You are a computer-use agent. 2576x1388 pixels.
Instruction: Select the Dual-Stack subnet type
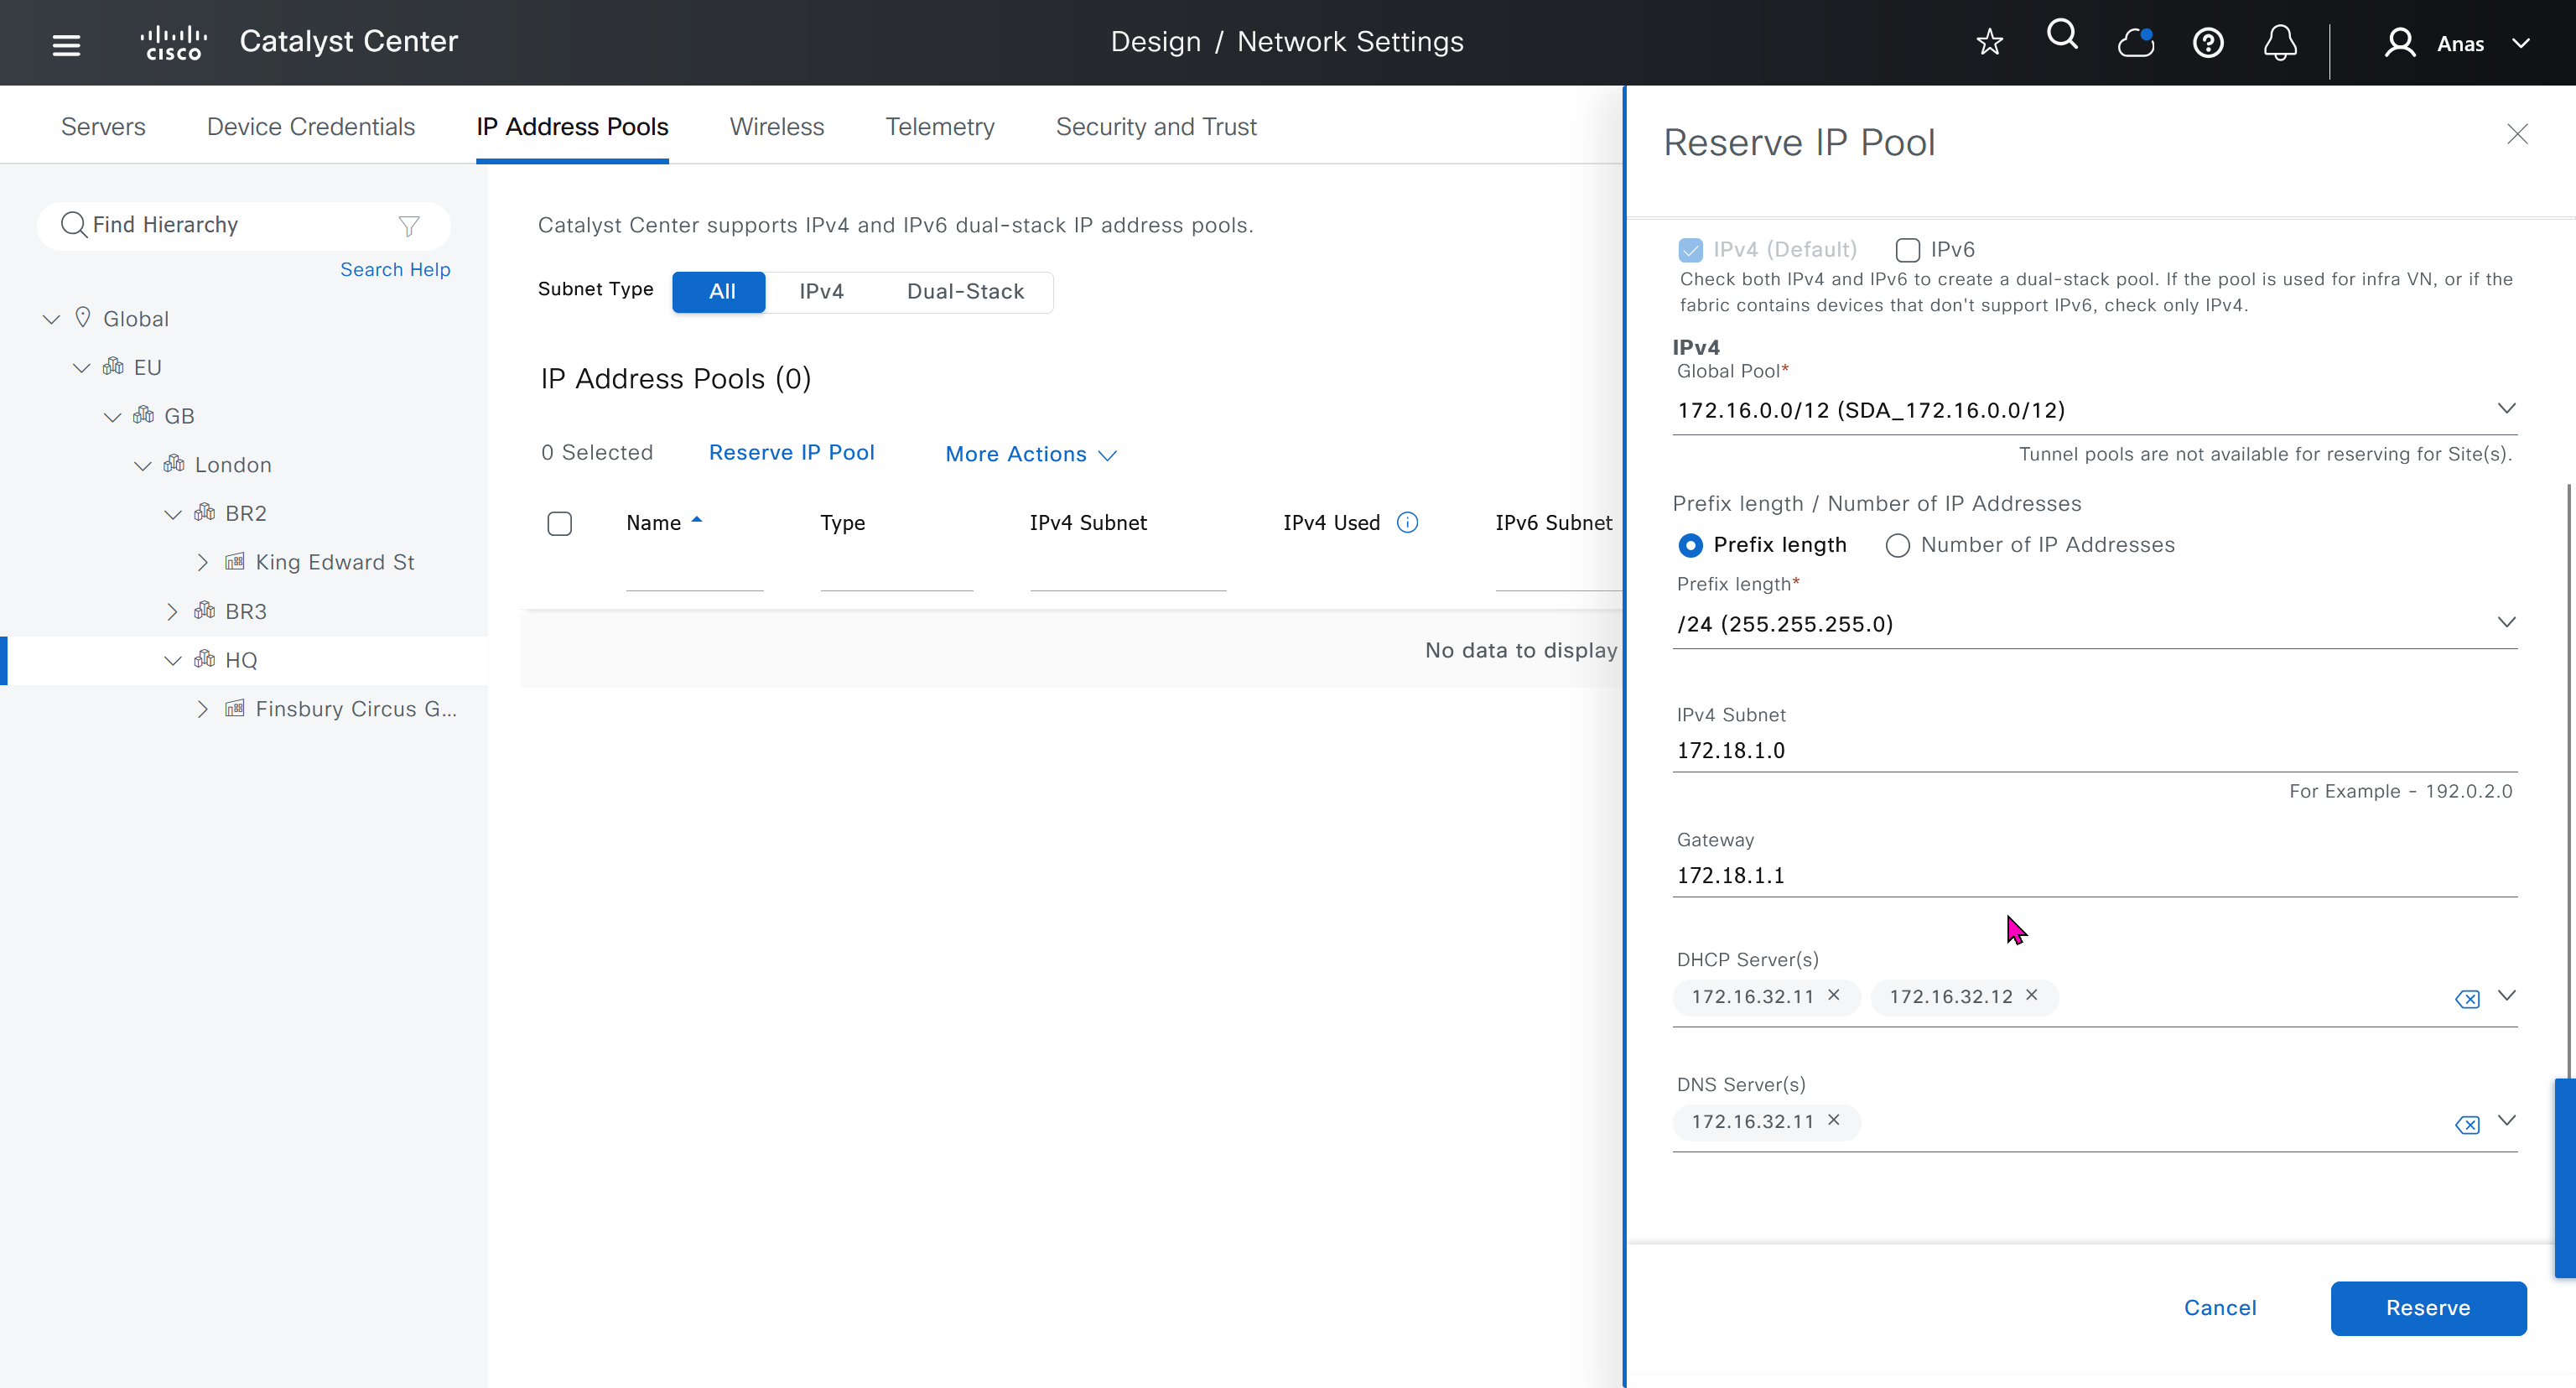965,291
